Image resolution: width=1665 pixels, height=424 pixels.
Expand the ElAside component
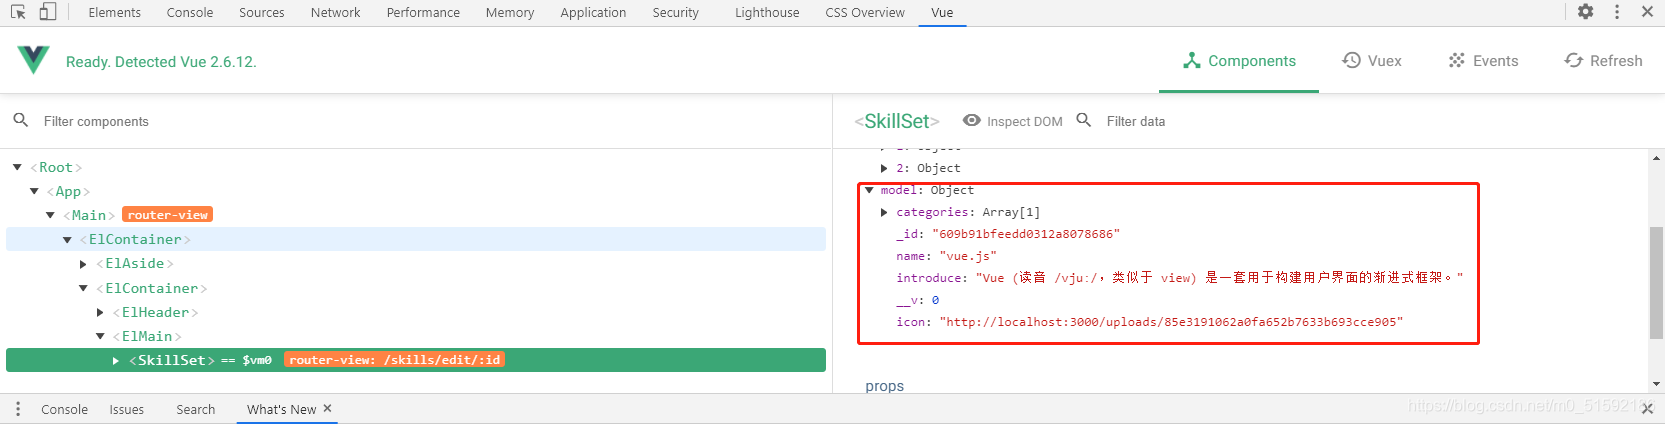84,264
